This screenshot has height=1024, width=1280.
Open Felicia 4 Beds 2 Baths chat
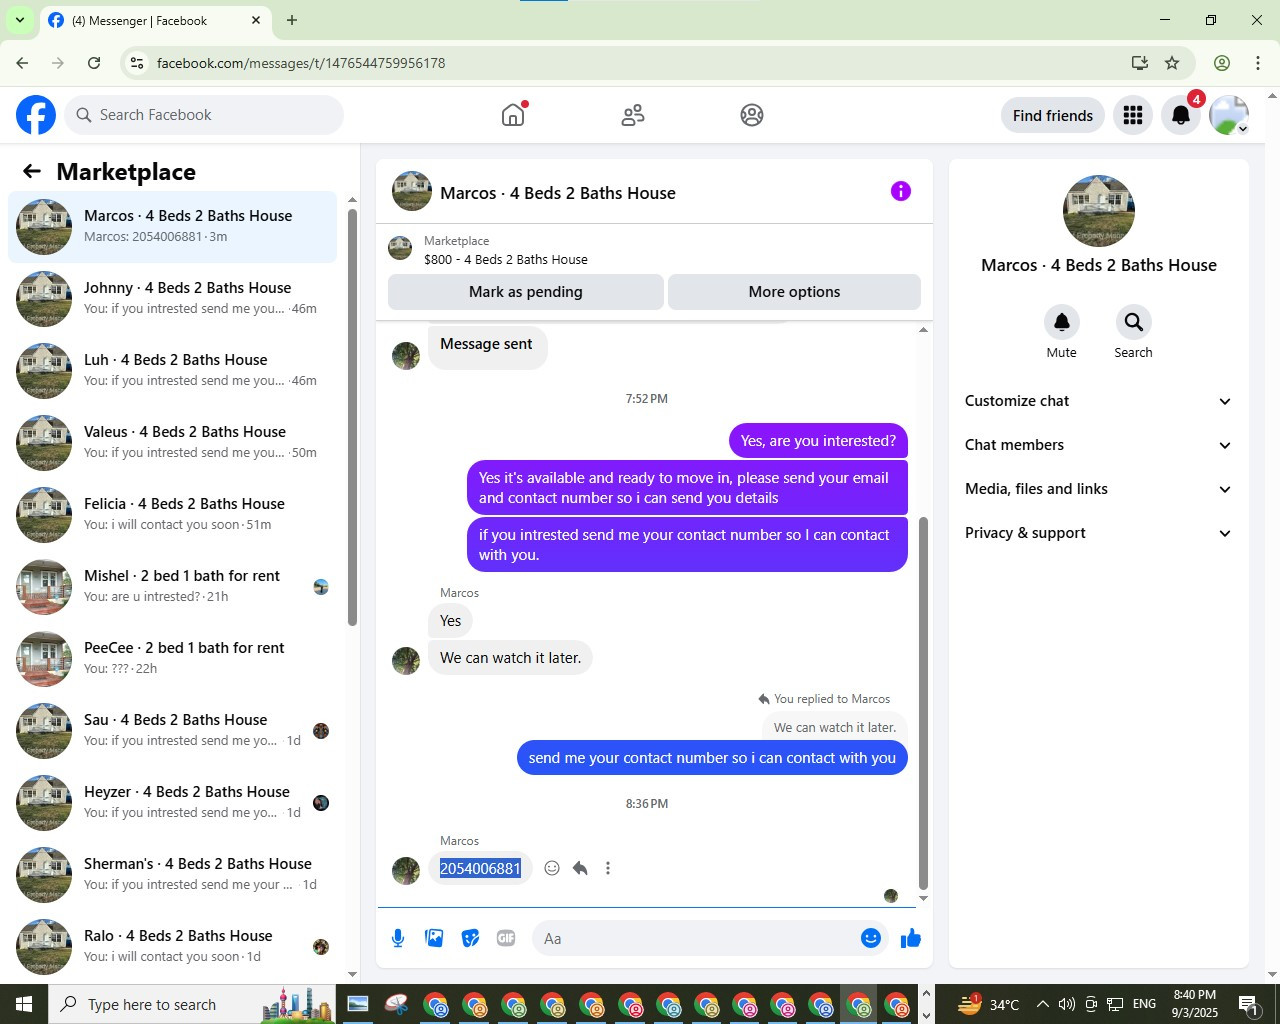(173, 514)
